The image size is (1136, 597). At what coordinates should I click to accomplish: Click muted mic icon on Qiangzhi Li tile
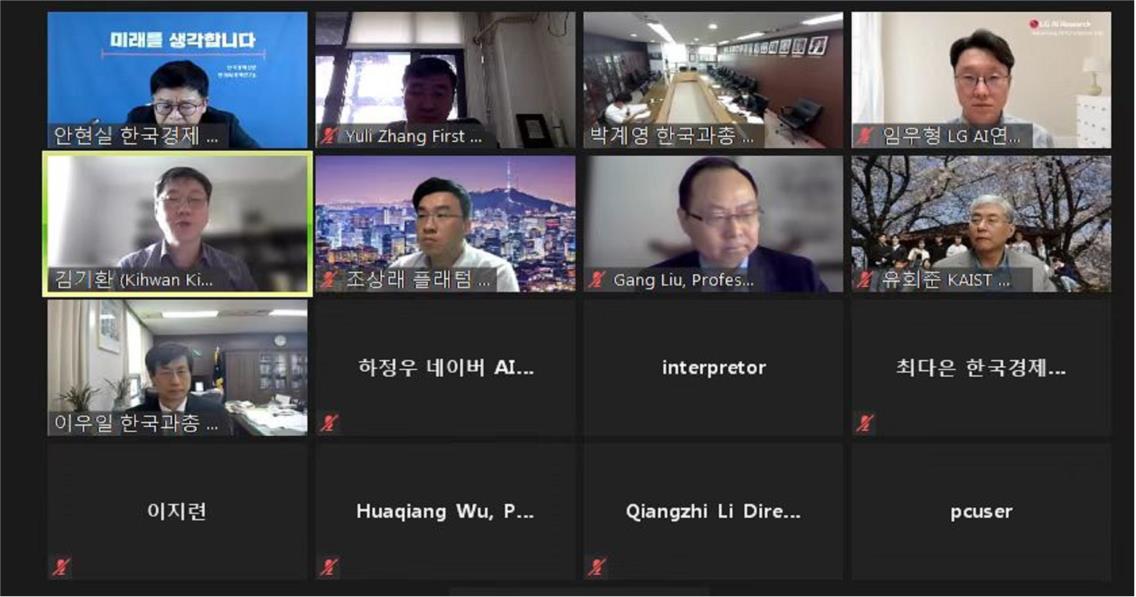(598, 567)
